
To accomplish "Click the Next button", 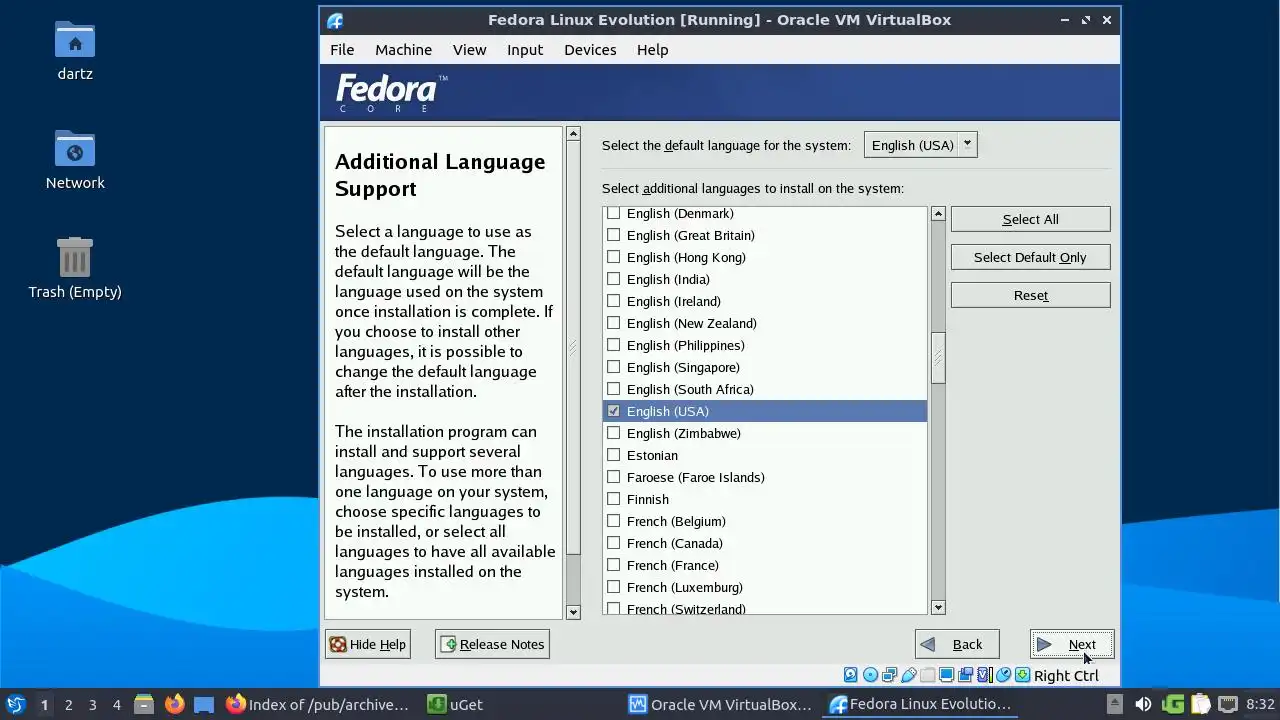I will point(1072,644).
